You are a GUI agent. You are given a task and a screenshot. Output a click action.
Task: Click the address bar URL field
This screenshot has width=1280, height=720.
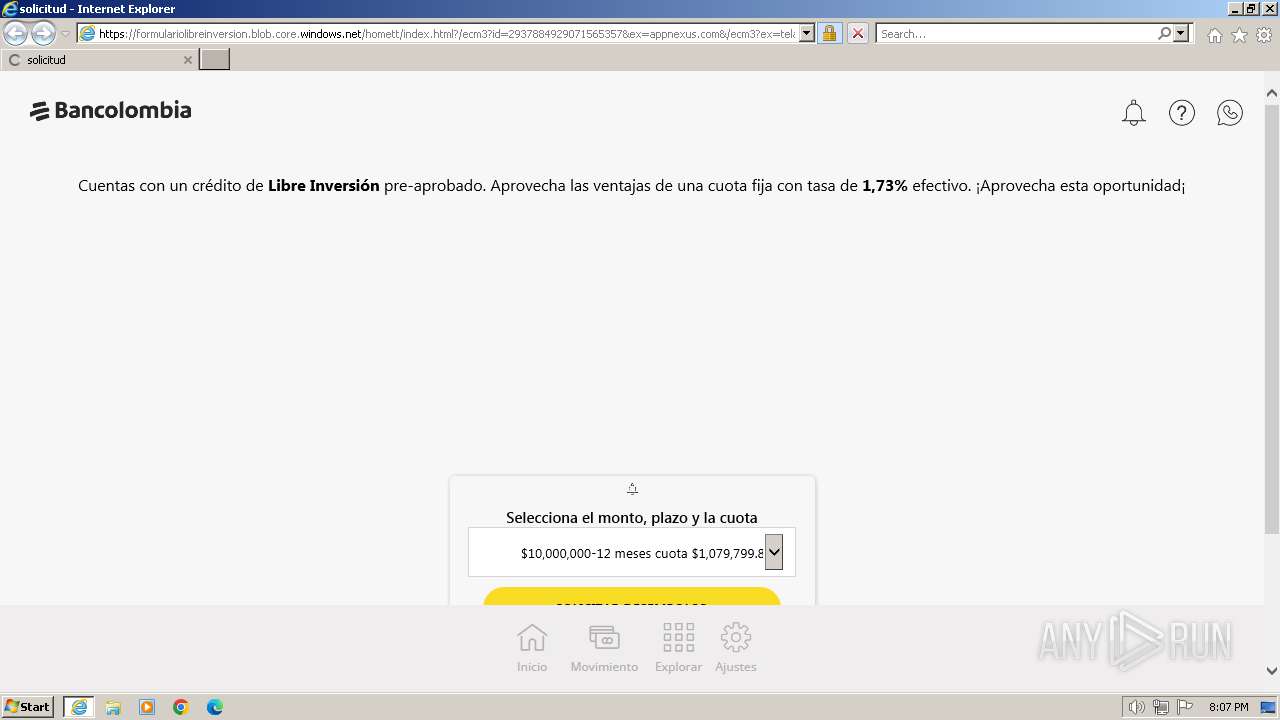pyautogui.click(x=446, y=33)
